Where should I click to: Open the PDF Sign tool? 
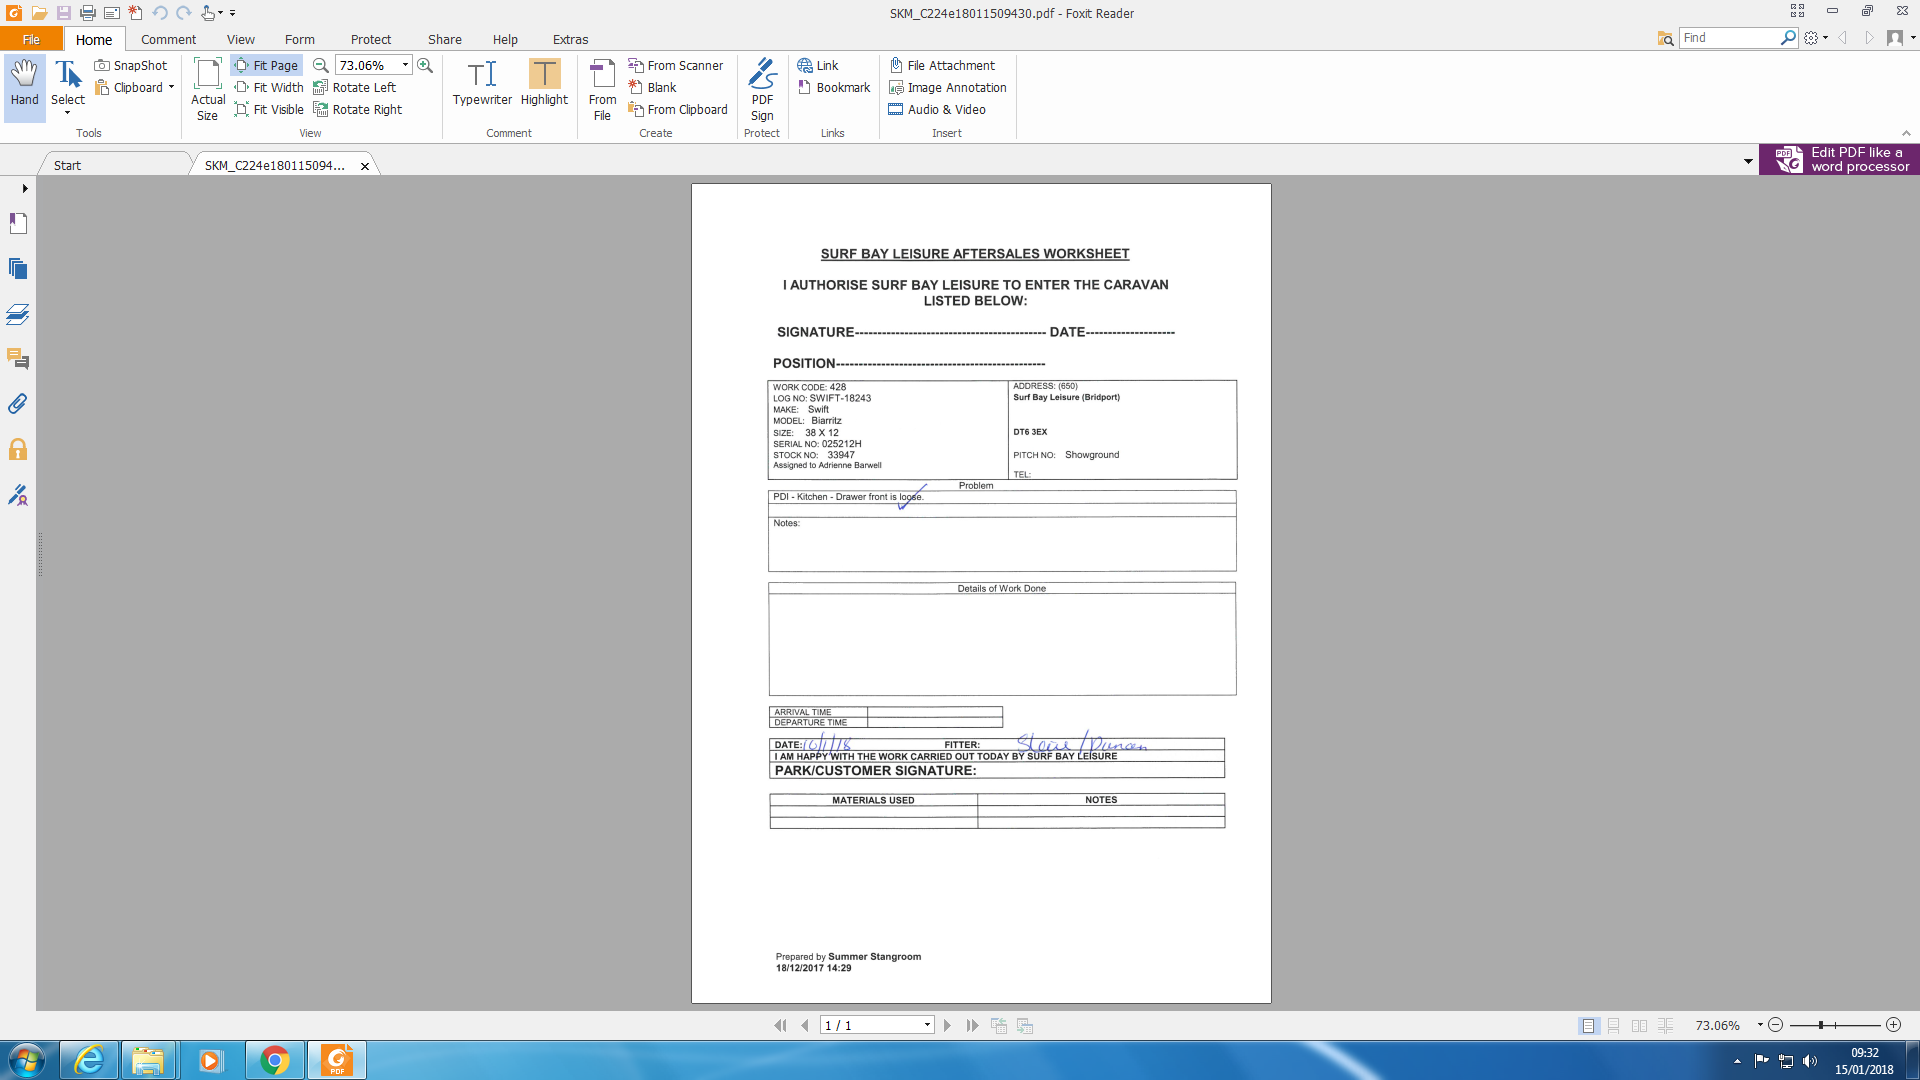pyautogui.click(x=762, y=88)
